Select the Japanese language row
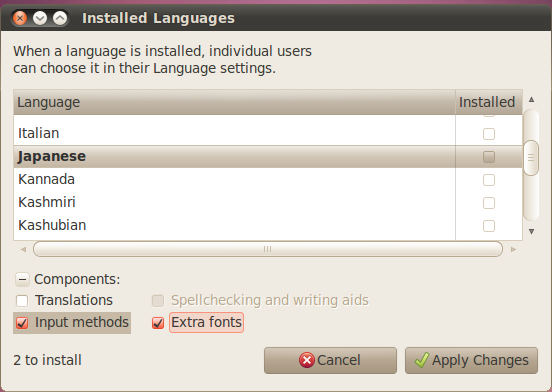This screenshot has width=552, height=392. [x=268, y=156]
